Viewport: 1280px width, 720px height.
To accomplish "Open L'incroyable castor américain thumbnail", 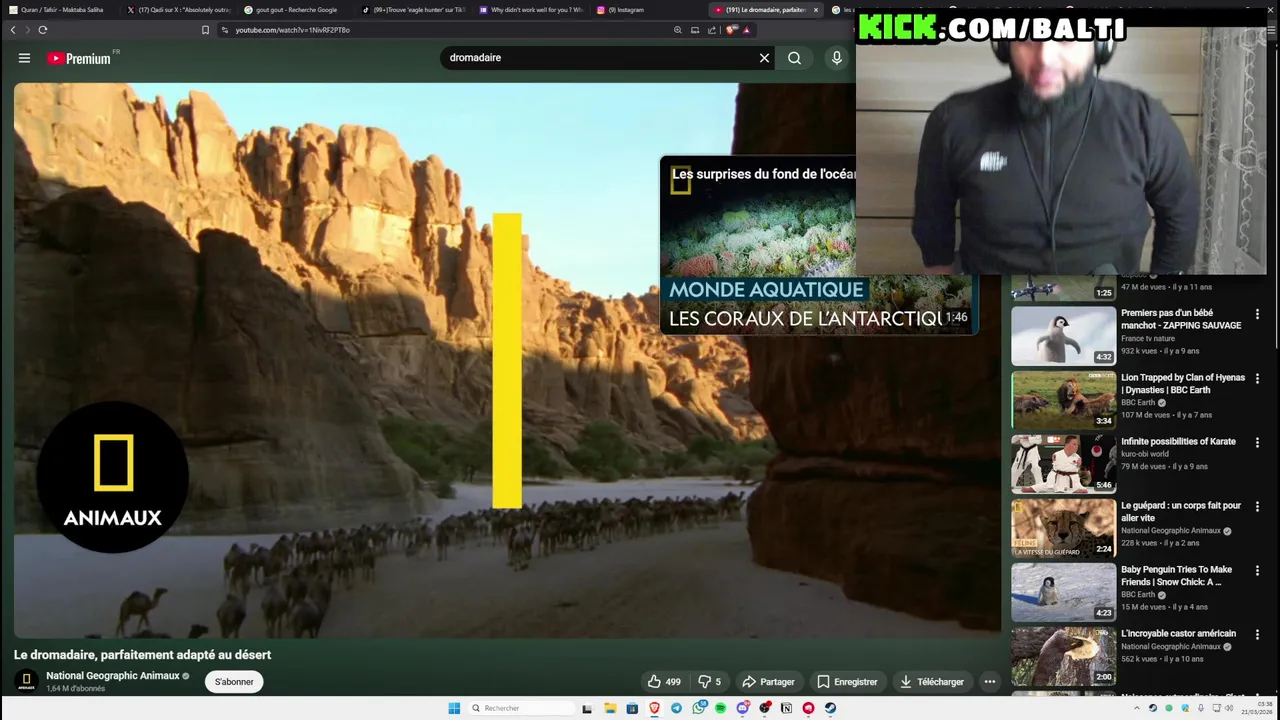I will click(x=1063, y=656).
